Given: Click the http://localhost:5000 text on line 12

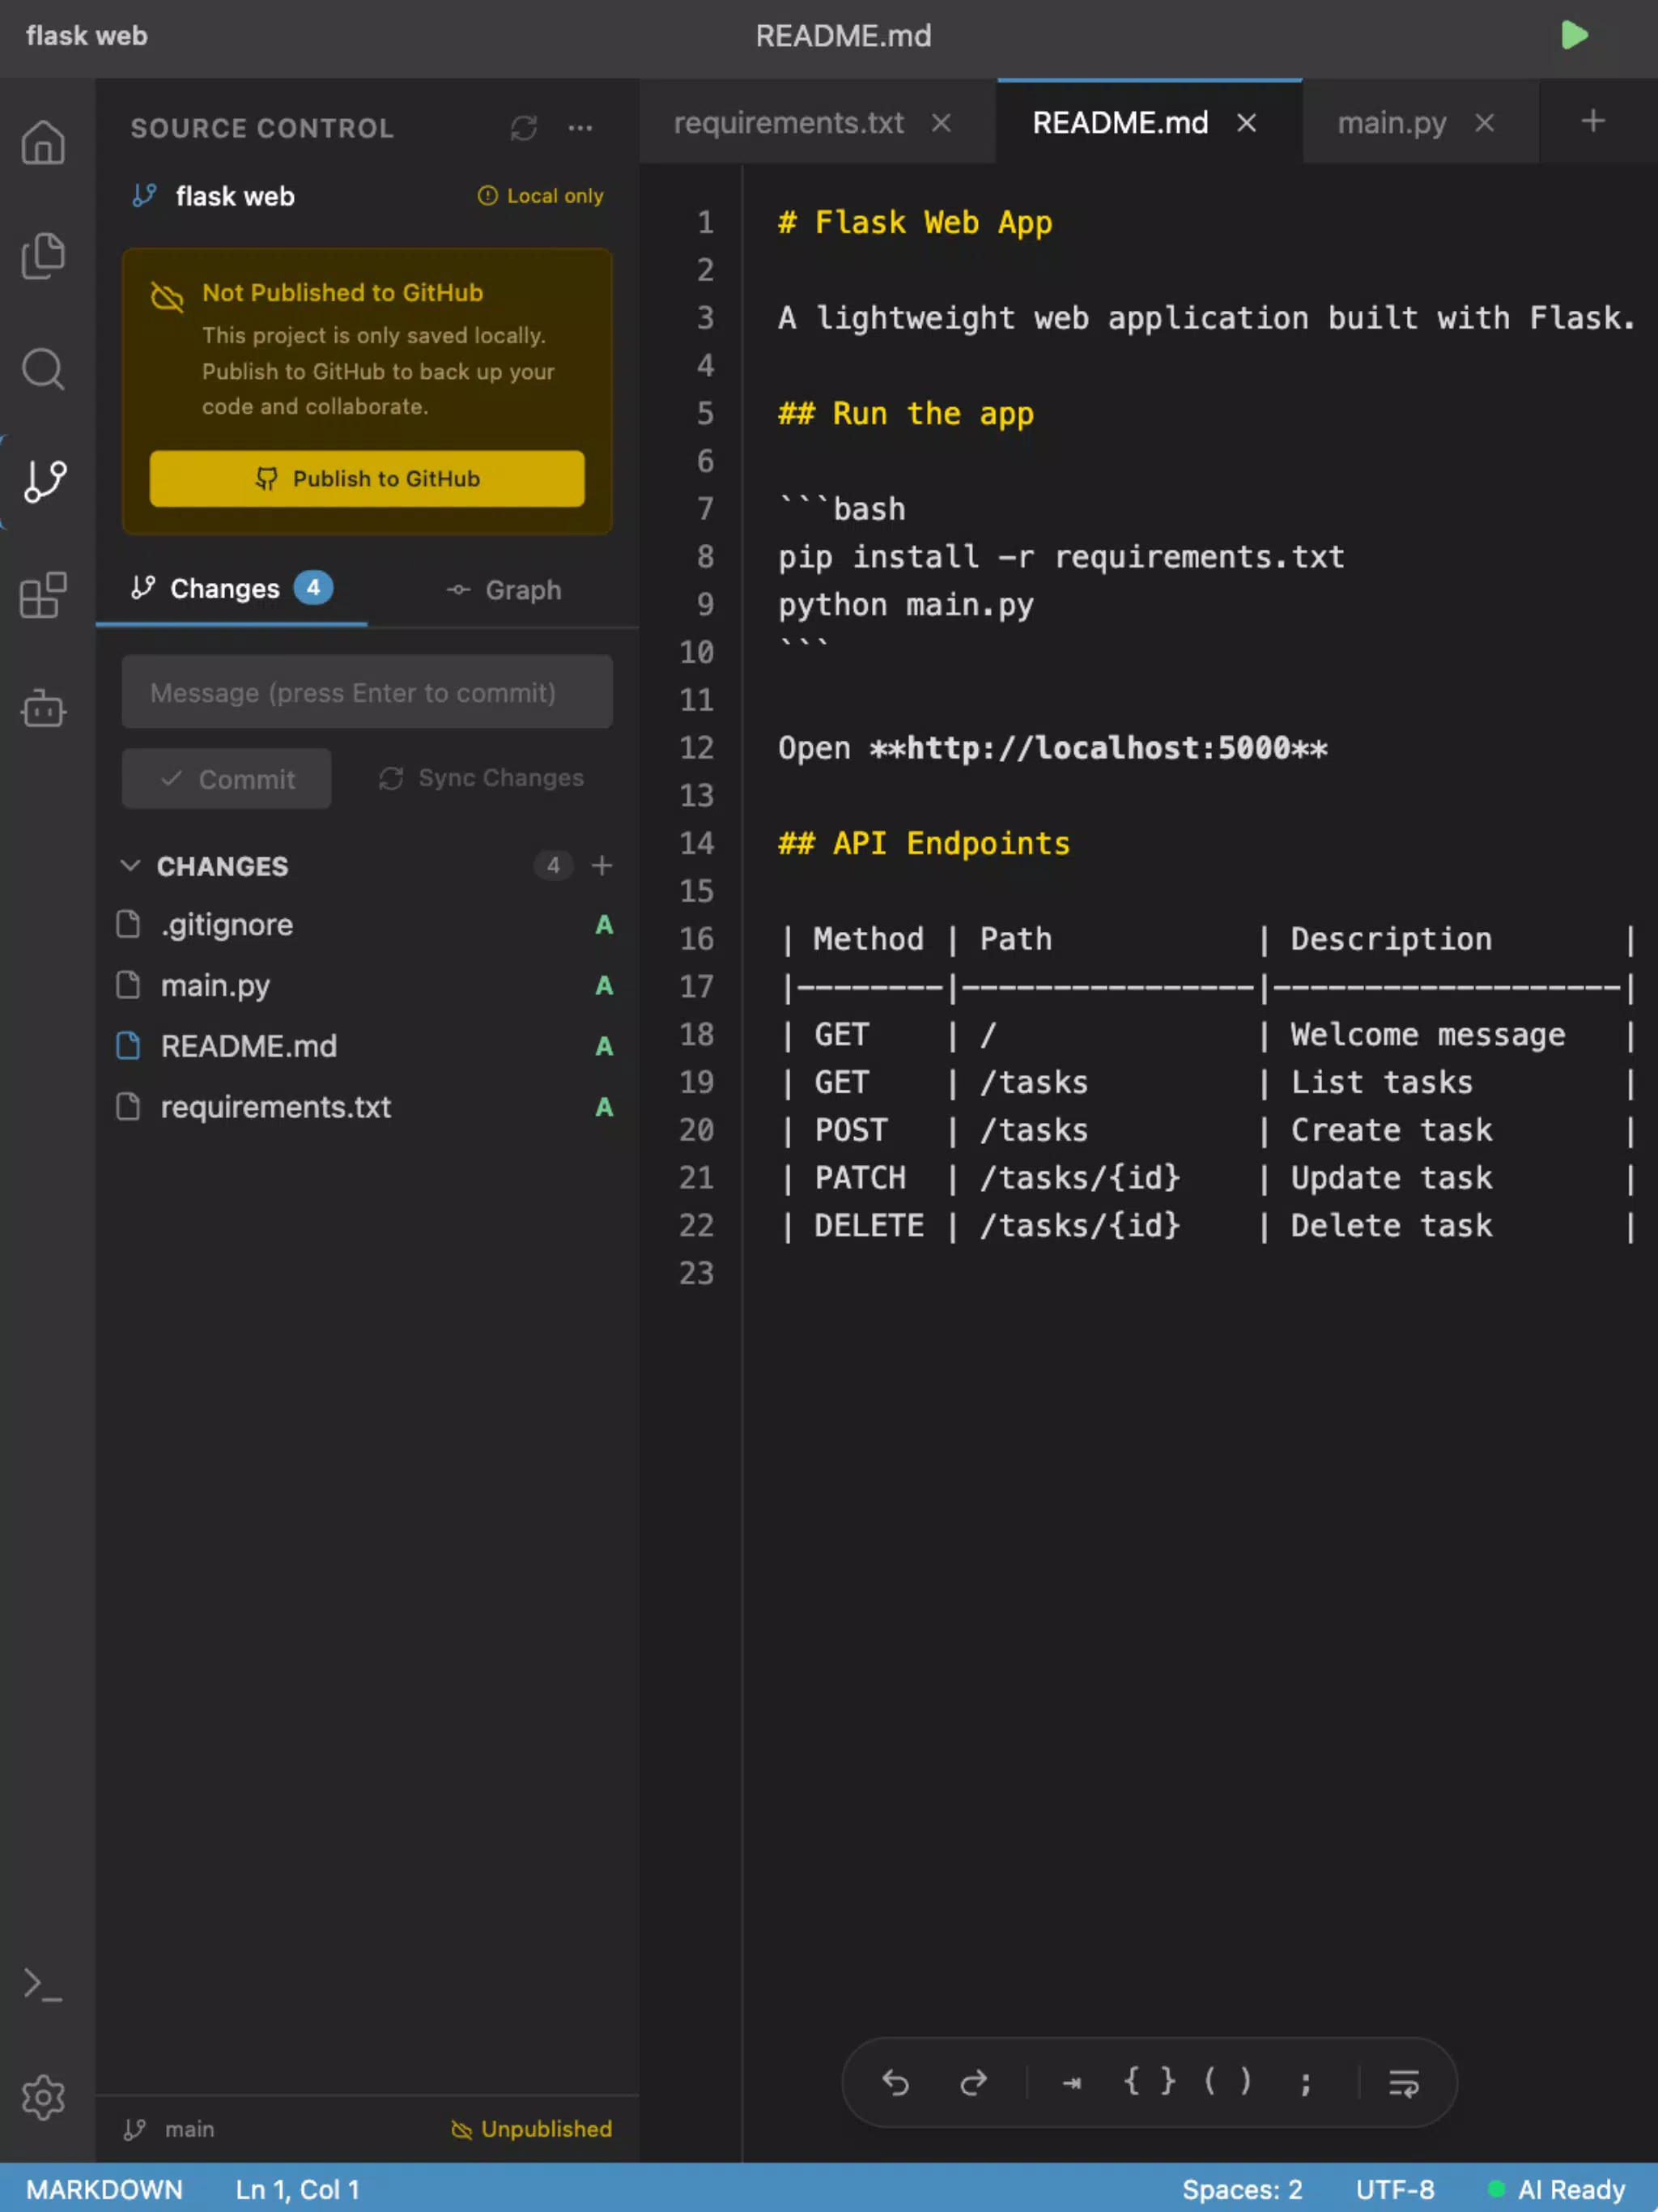Looking at the screenshot, I should [1098, 748].
